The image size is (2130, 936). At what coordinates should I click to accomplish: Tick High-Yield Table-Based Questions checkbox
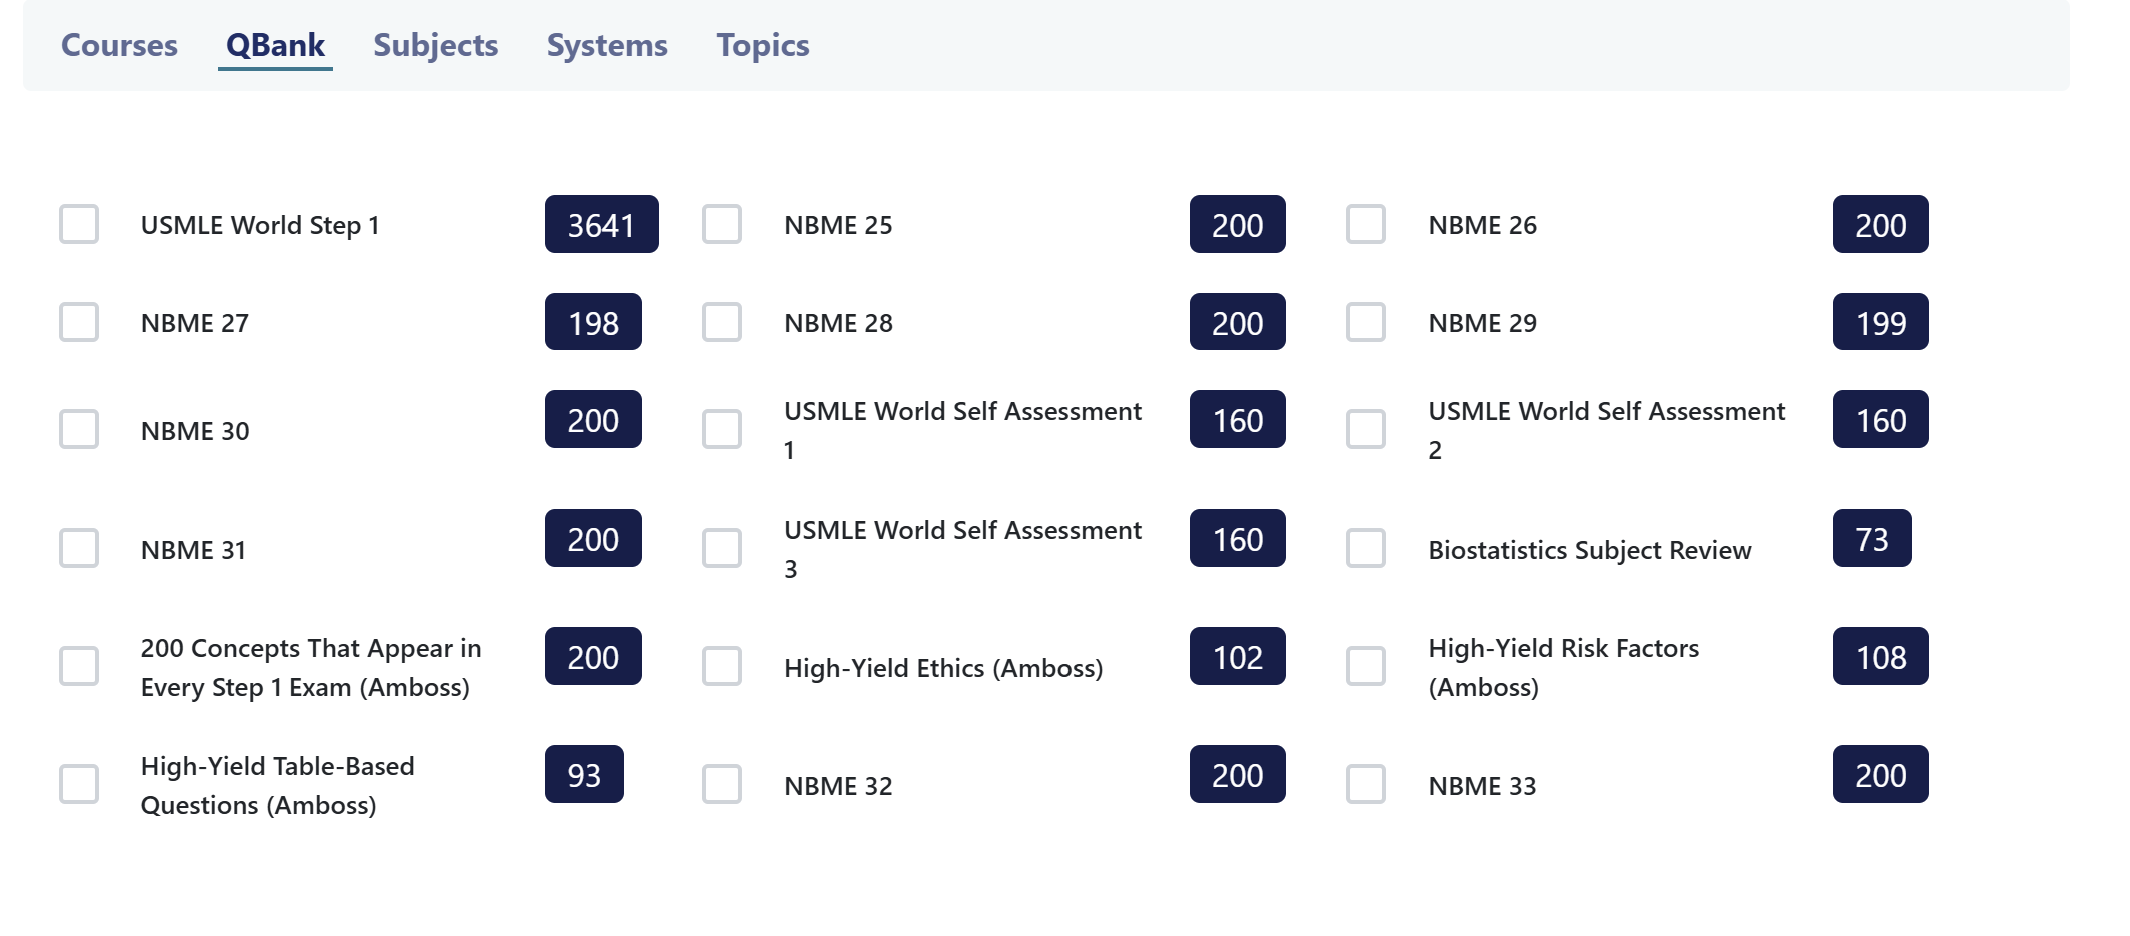(79, 785)
